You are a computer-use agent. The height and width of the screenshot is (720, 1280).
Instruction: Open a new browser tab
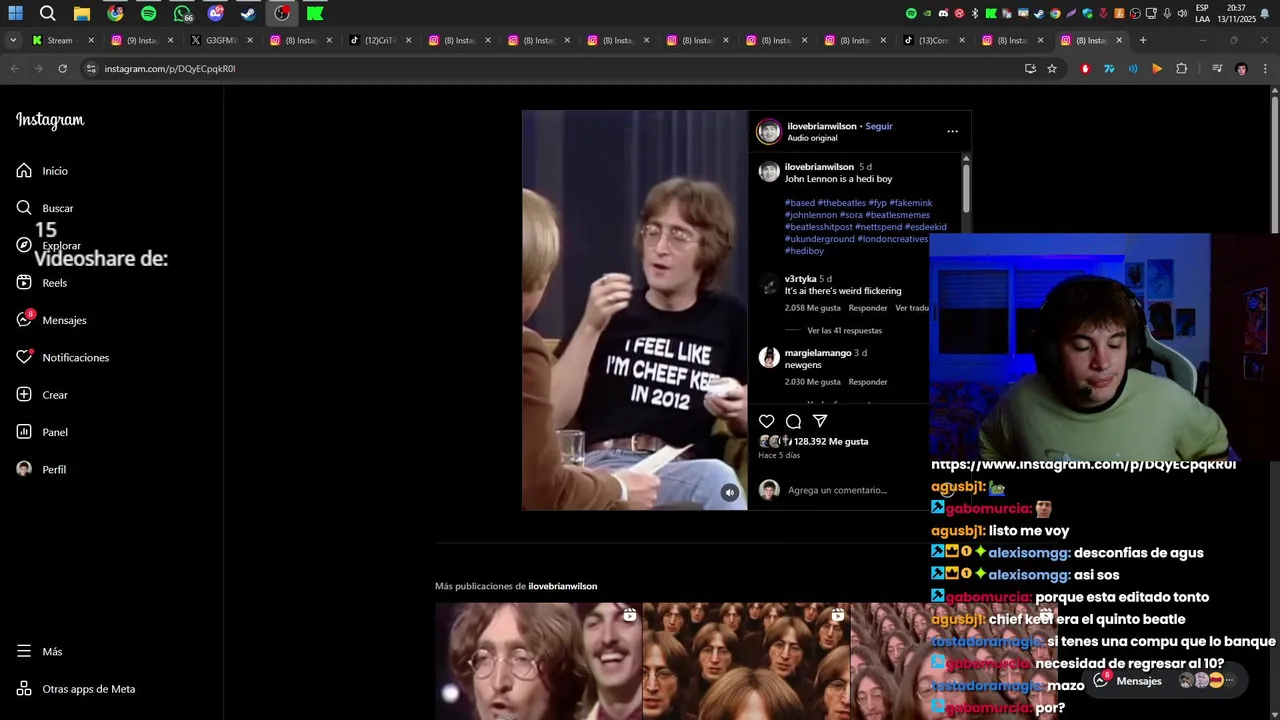coord(1143,40)
